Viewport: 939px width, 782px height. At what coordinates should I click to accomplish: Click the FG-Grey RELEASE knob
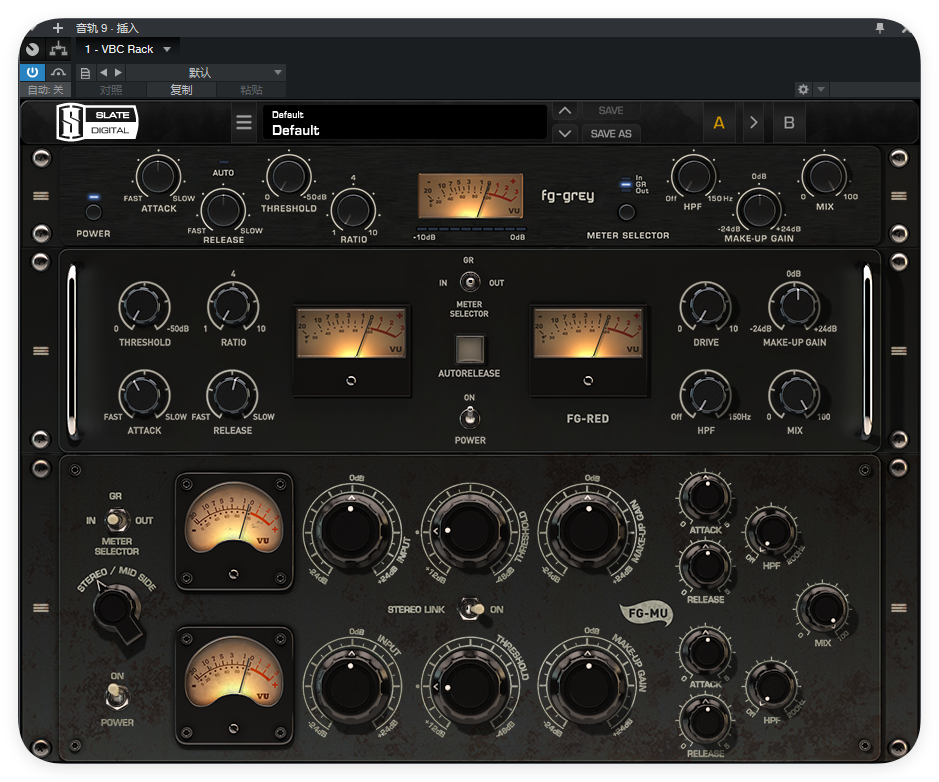tap(223, 210)
